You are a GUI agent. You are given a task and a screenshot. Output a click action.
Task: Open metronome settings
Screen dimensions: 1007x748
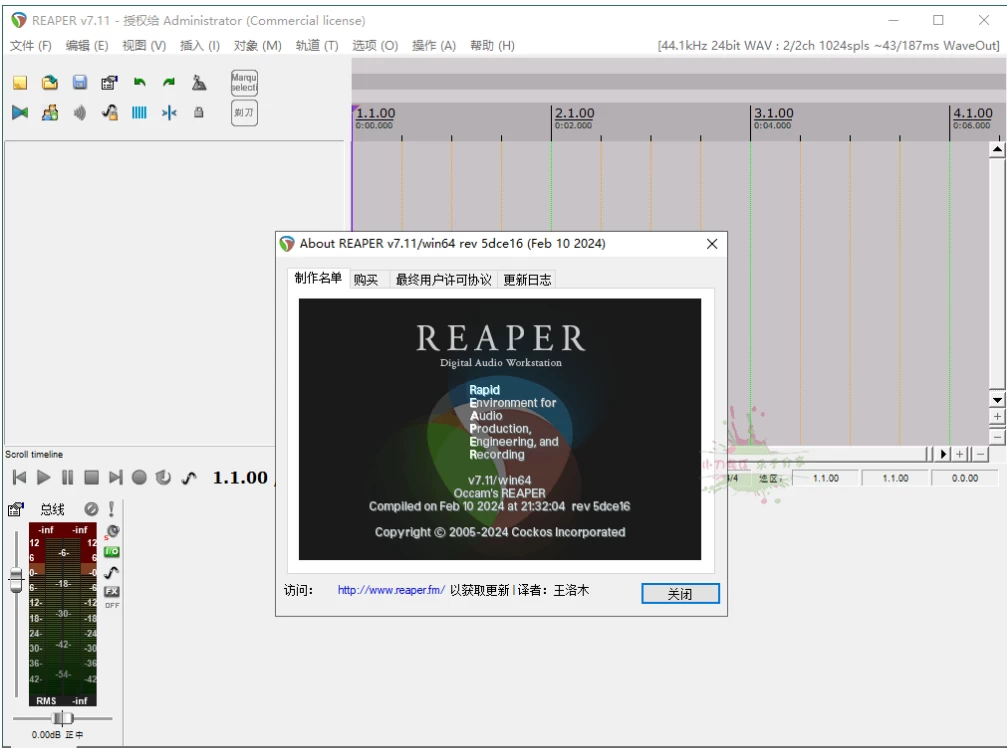199,83
